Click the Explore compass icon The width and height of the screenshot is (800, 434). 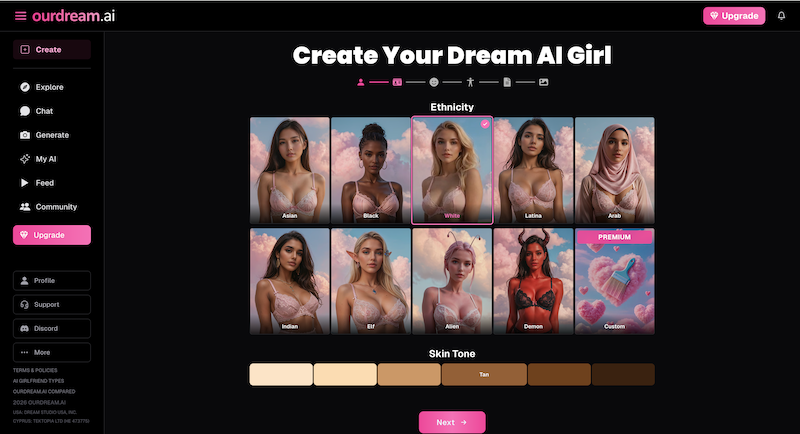(25, 87)
